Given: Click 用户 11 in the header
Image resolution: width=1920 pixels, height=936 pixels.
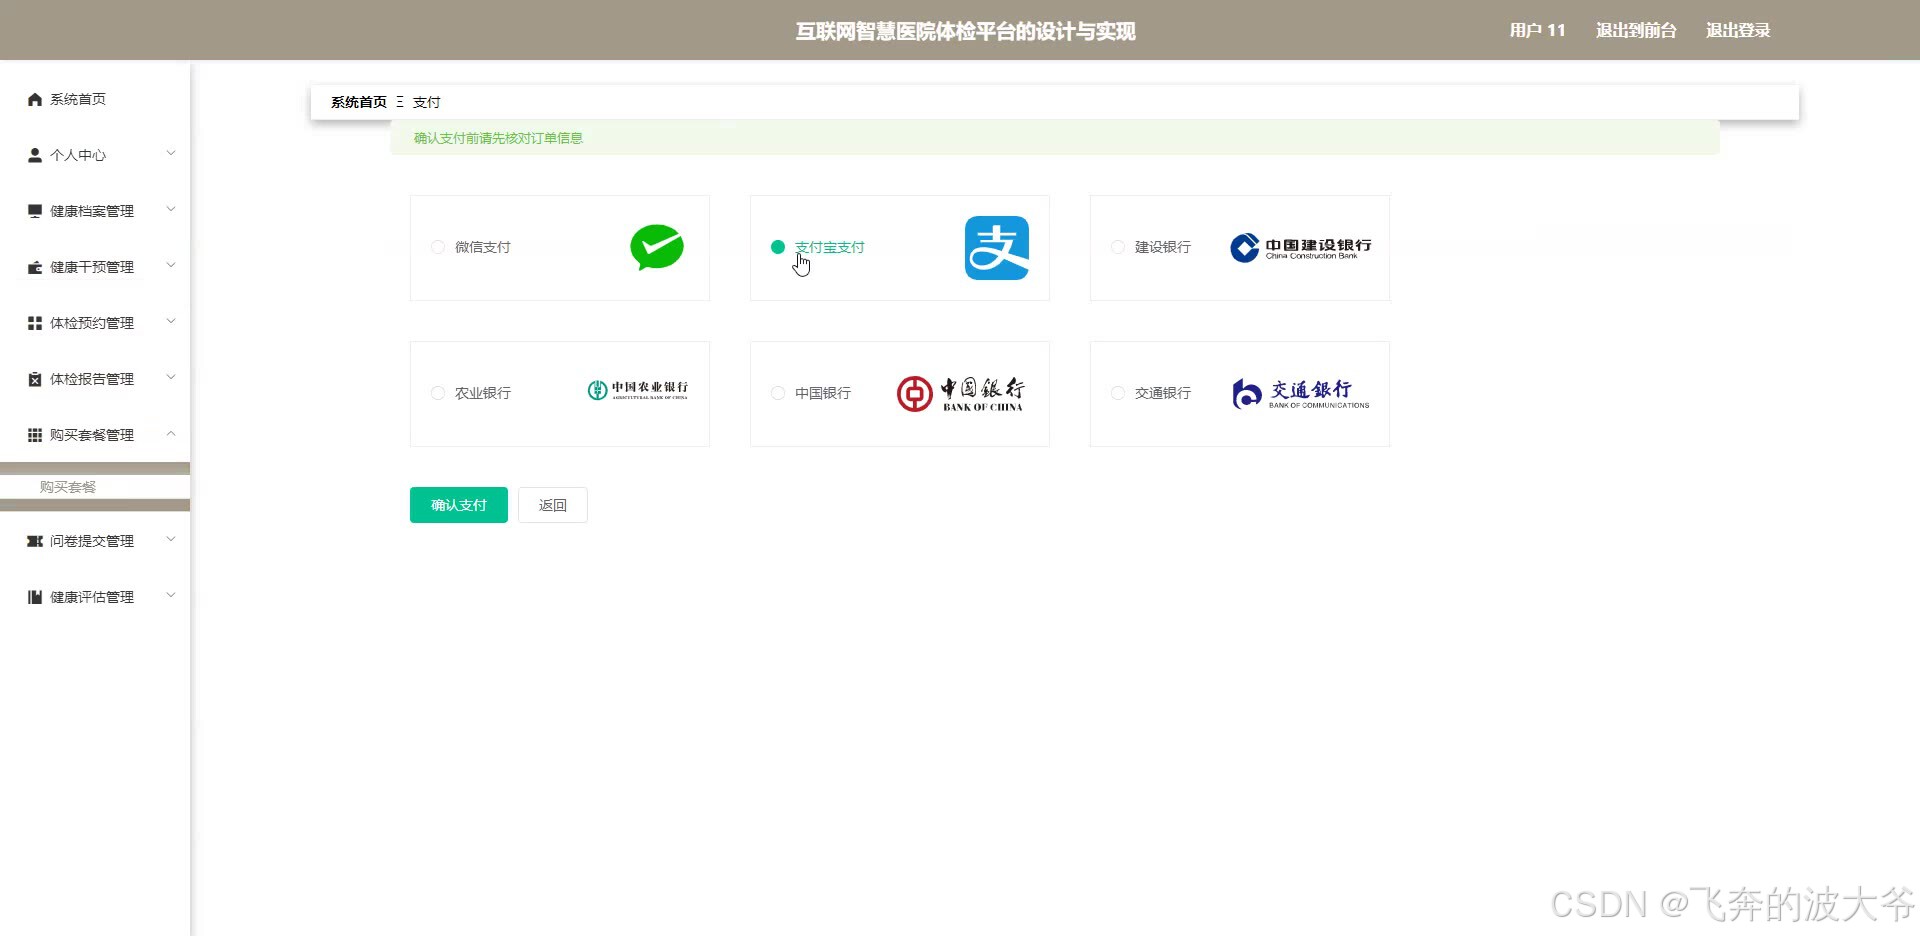Looking at the screenshot, I should 1538,30.
